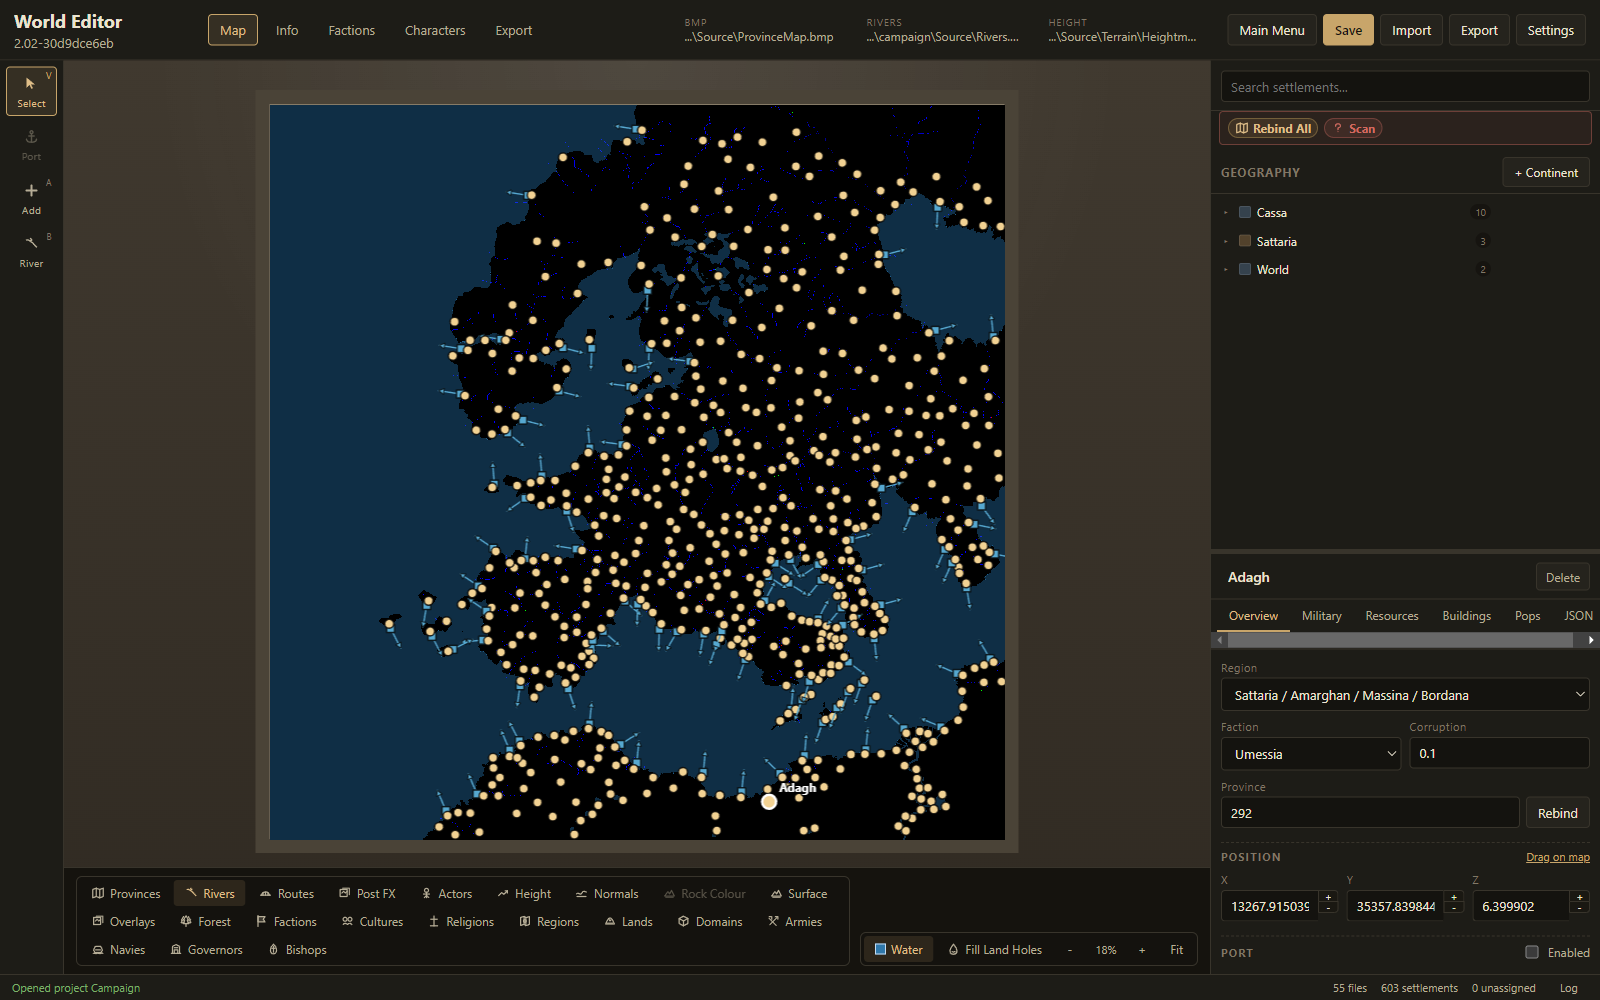
Task: Show the Forest overlay layer
Action: [x=205, y=922]
